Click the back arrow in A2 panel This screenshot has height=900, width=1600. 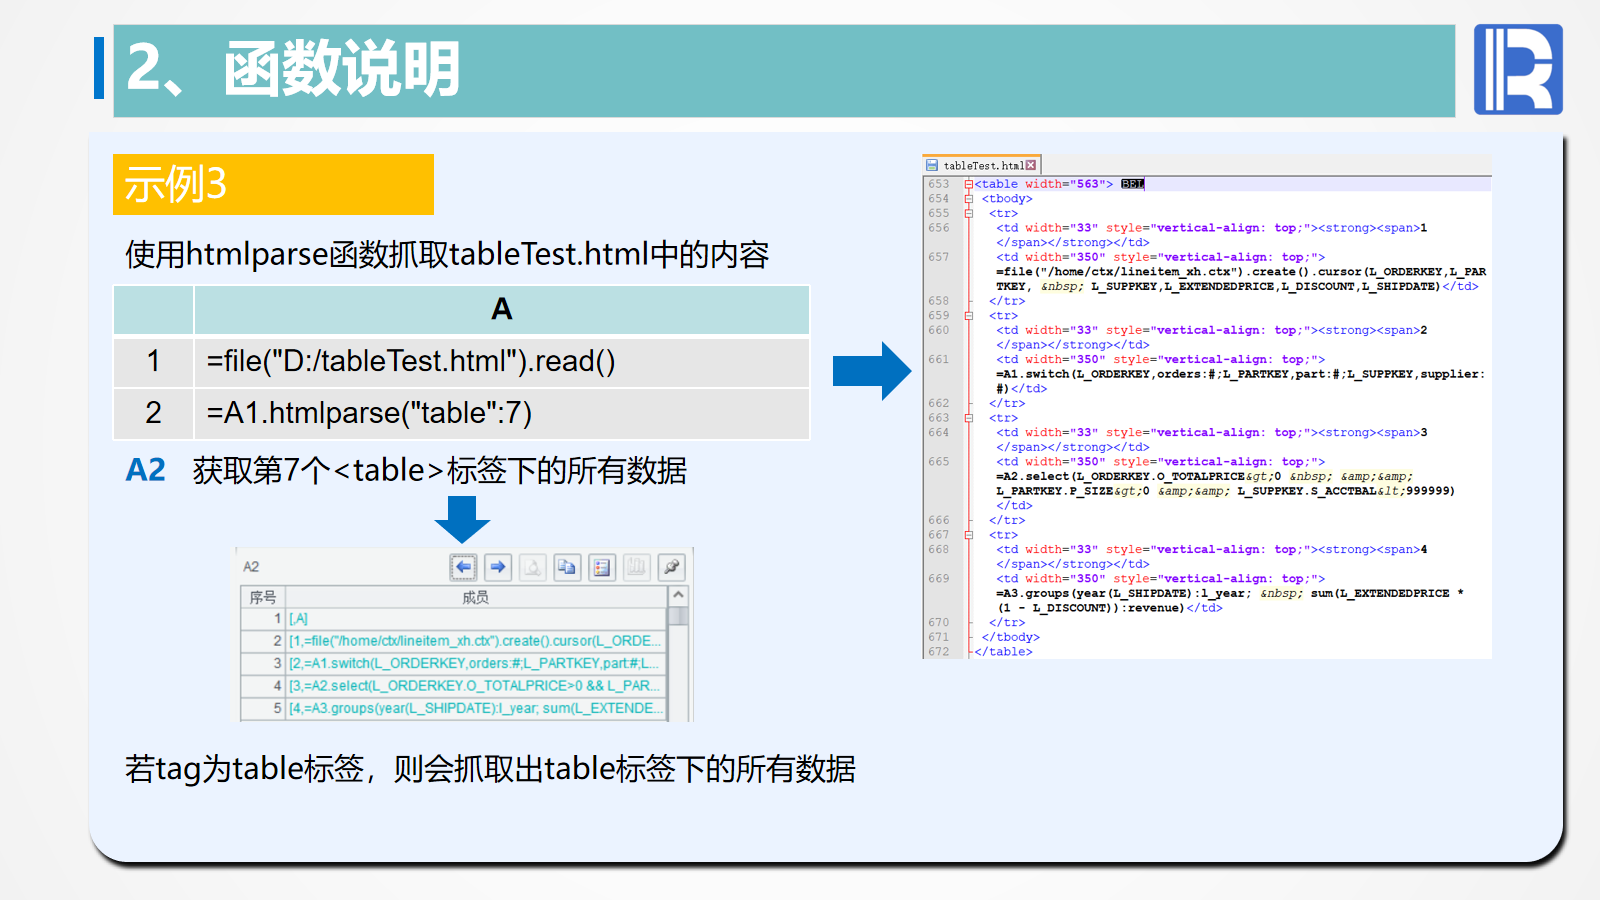(463, 567)
